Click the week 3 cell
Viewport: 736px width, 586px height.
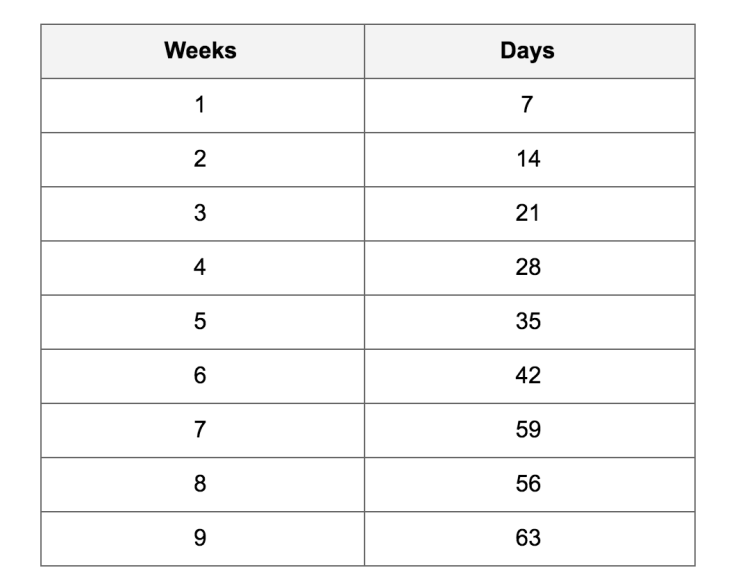click(203, 214)
